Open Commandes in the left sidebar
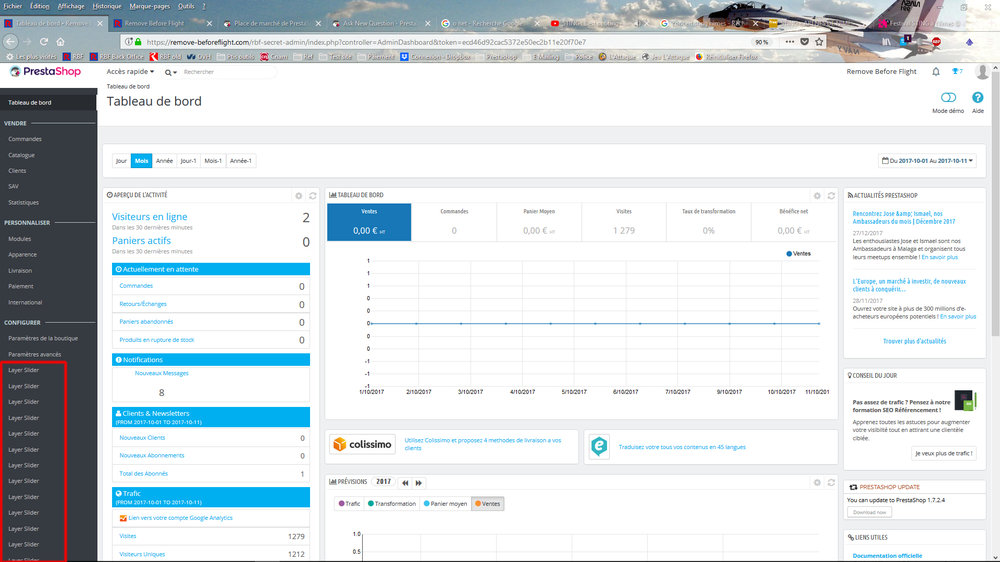 pos(25,139)
